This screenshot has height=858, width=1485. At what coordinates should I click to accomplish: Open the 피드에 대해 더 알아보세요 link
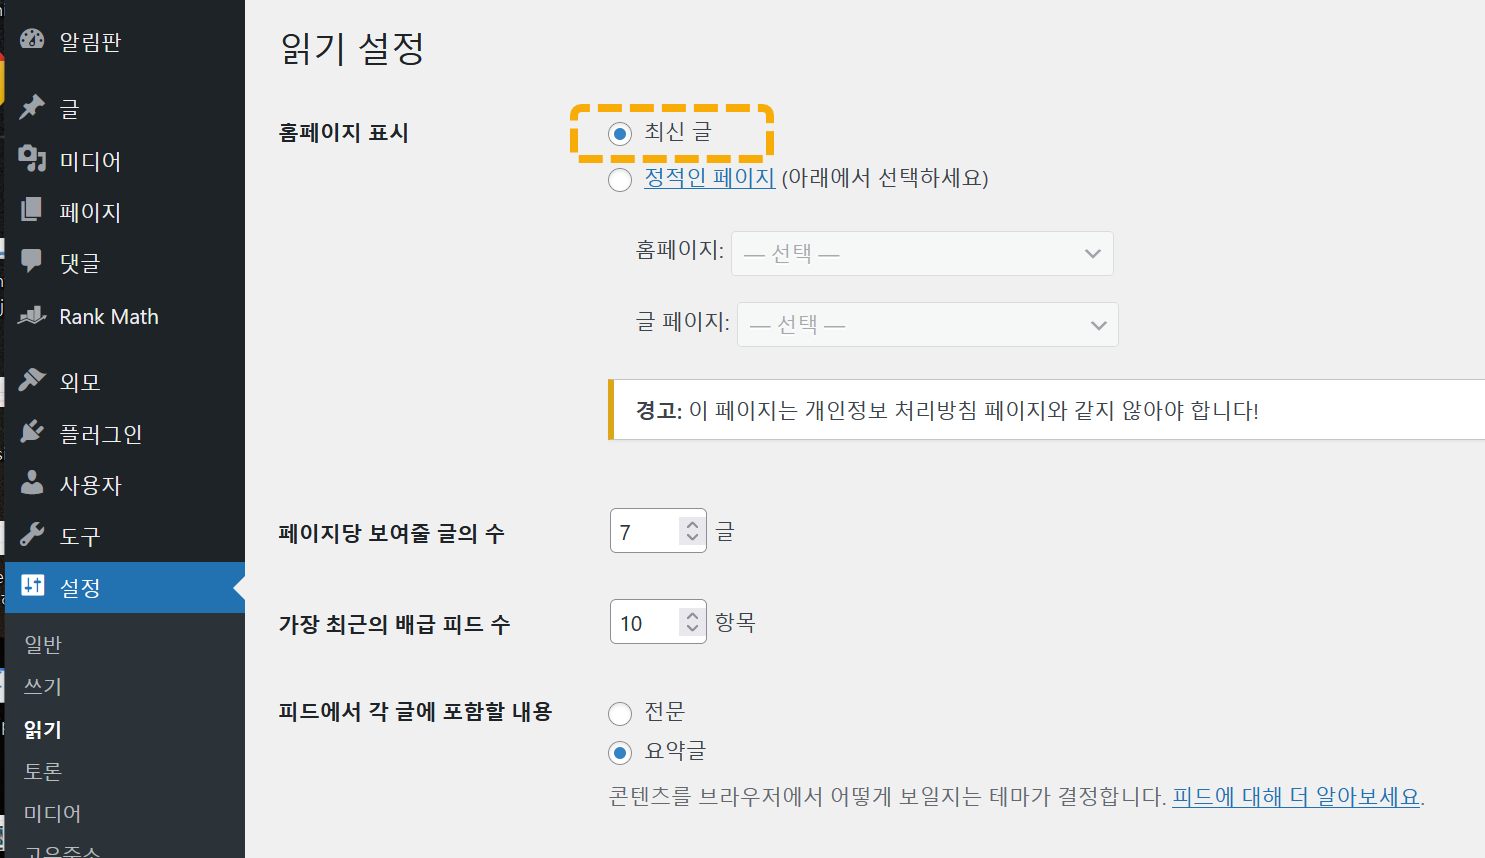[1296, 798]
